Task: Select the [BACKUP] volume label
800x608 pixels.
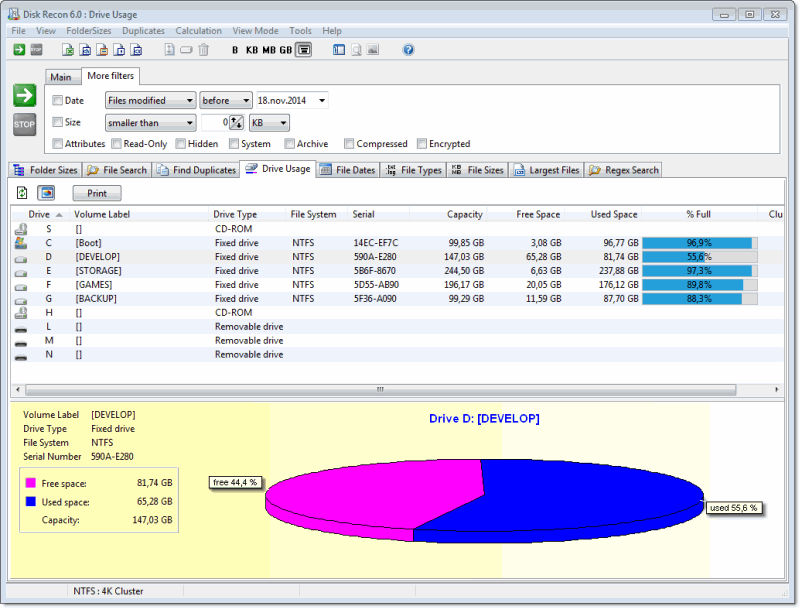Action: (x=96, y=299)
